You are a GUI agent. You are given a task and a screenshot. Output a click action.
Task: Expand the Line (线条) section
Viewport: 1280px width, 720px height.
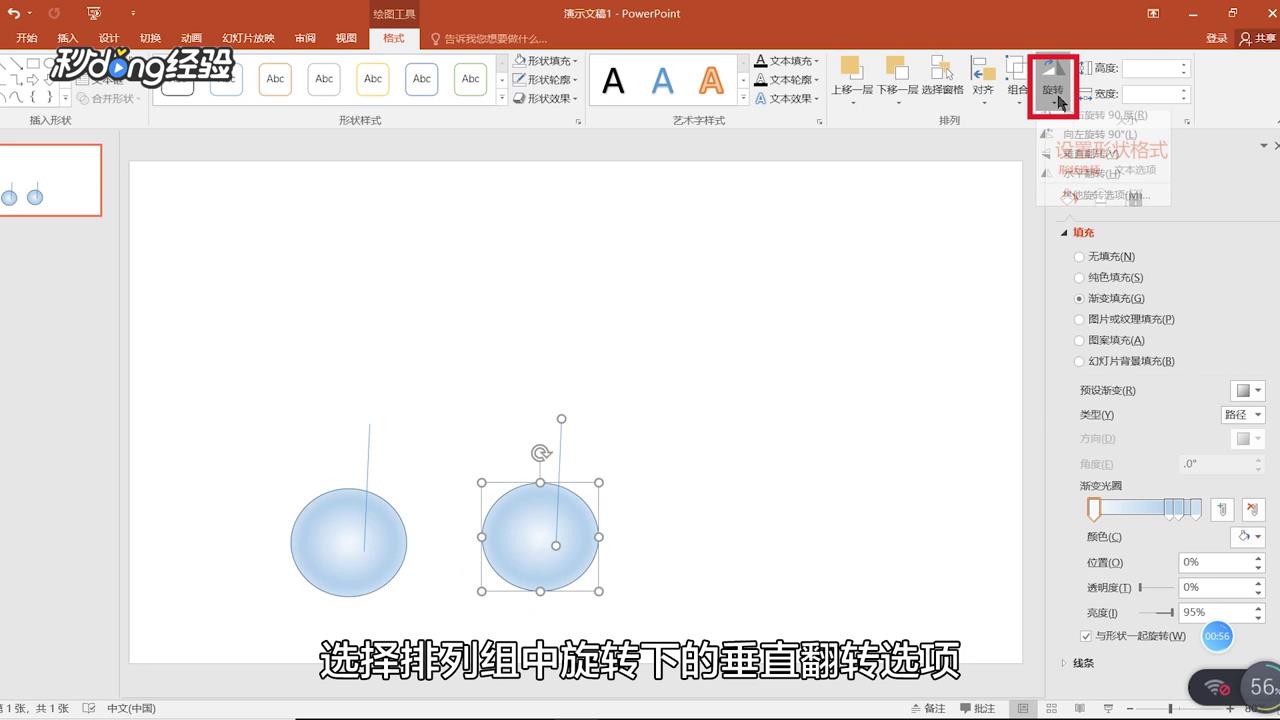(x=1078, y=663)
